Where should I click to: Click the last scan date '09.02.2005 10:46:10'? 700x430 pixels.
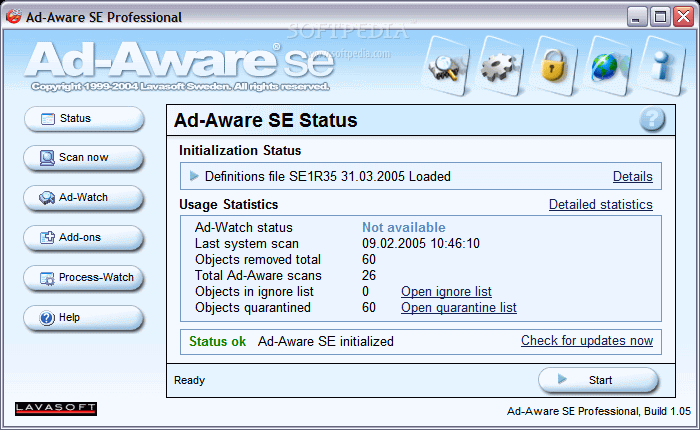click(421, 243)
